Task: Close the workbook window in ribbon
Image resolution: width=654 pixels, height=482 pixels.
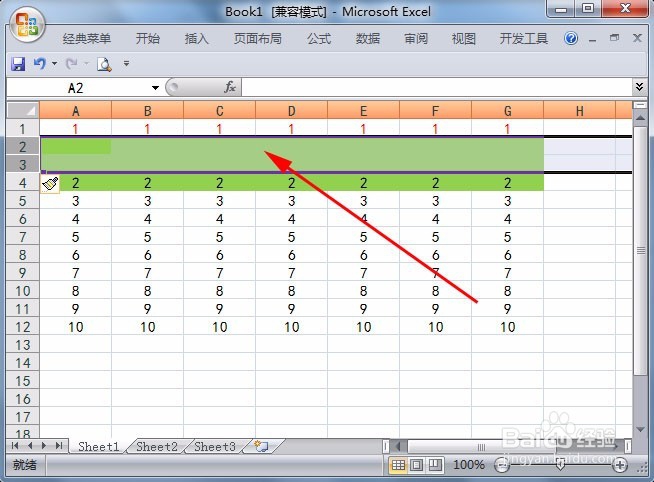Action: coord(637,38)
